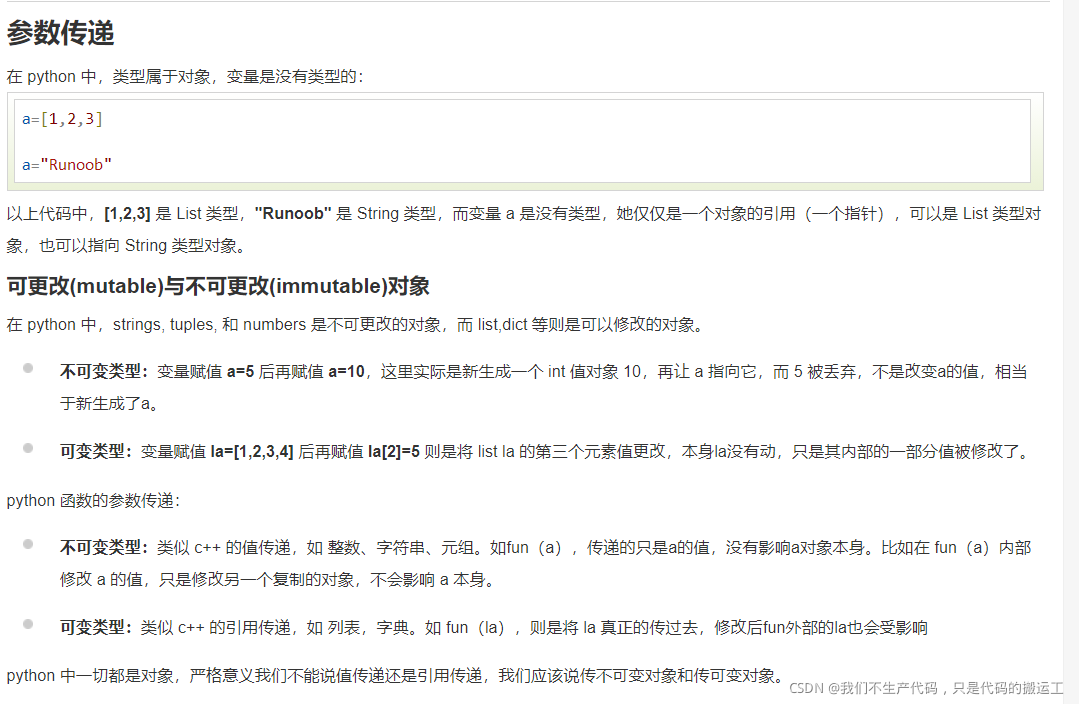
Task: Select the bold text la=[1,2,3,4]
Action: pos(252,451)
